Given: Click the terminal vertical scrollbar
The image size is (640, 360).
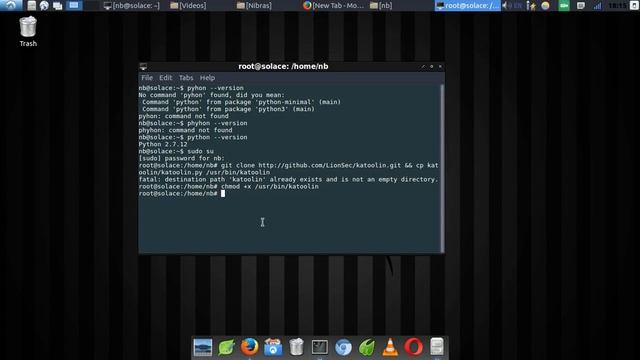Looking at the screenshot, I should [442, 168].
